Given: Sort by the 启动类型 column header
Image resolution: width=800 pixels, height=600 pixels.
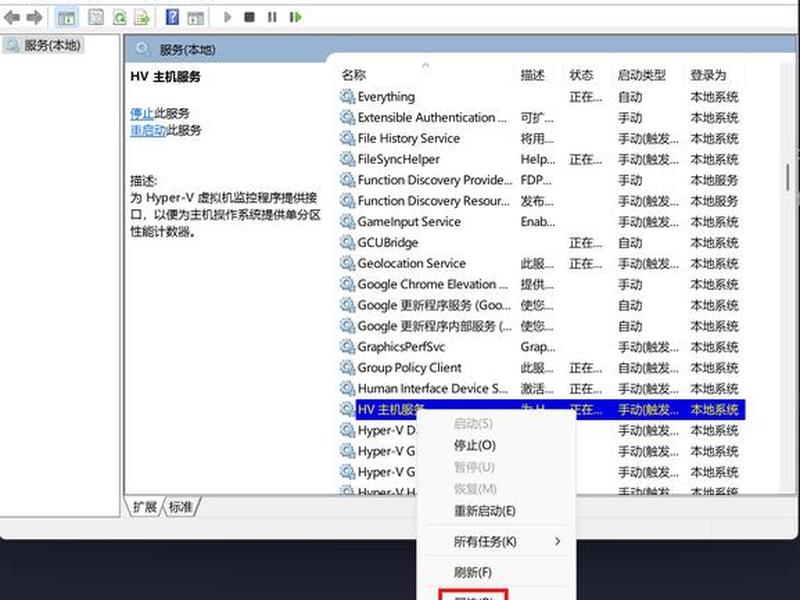Looking at the screenshot, I should tap(642, 75).
